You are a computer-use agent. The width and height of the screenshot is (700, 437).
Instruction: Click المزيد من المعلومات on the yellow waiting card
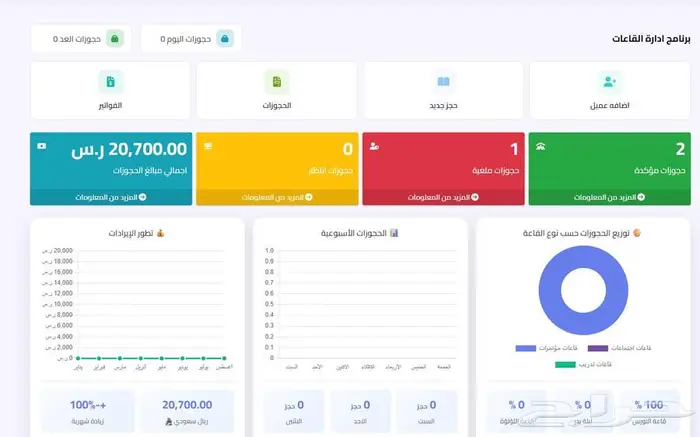(277, 197)
